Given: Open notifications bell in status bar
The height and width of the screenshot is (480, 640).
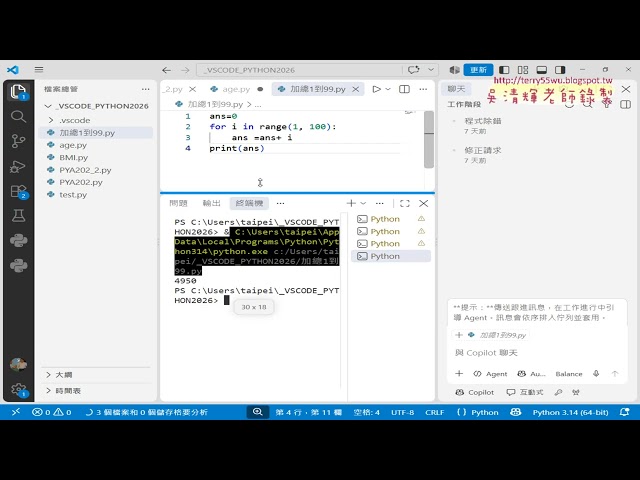Looking at the screenshot, I should coord(624,412).
